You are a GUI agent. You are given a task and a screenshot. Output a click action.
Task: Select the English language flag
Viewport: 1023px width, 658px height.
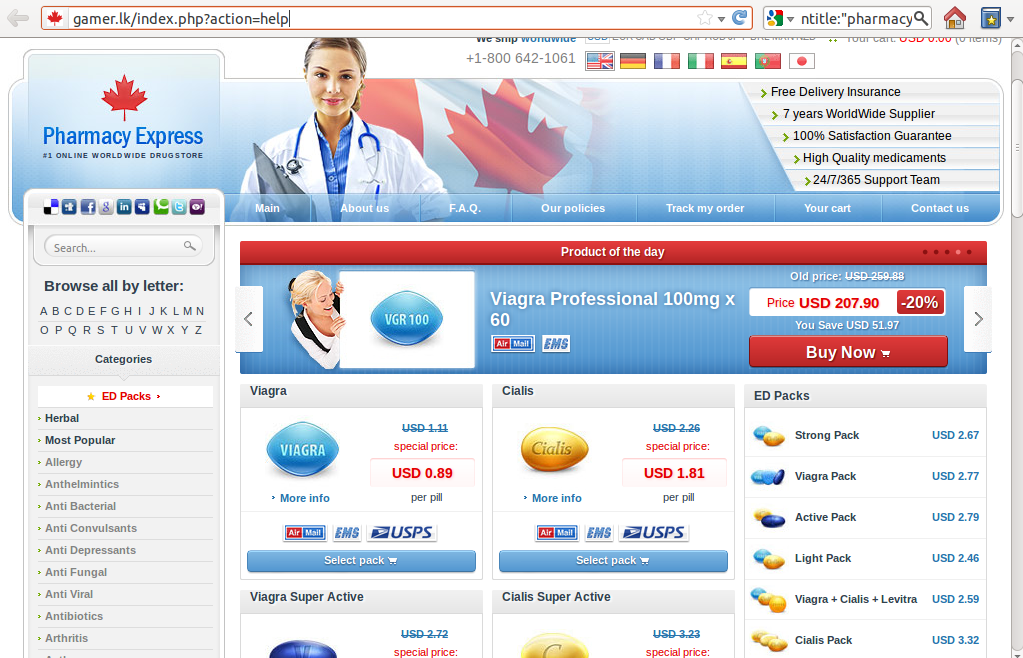pyautogui.click(x=600, y=61)
